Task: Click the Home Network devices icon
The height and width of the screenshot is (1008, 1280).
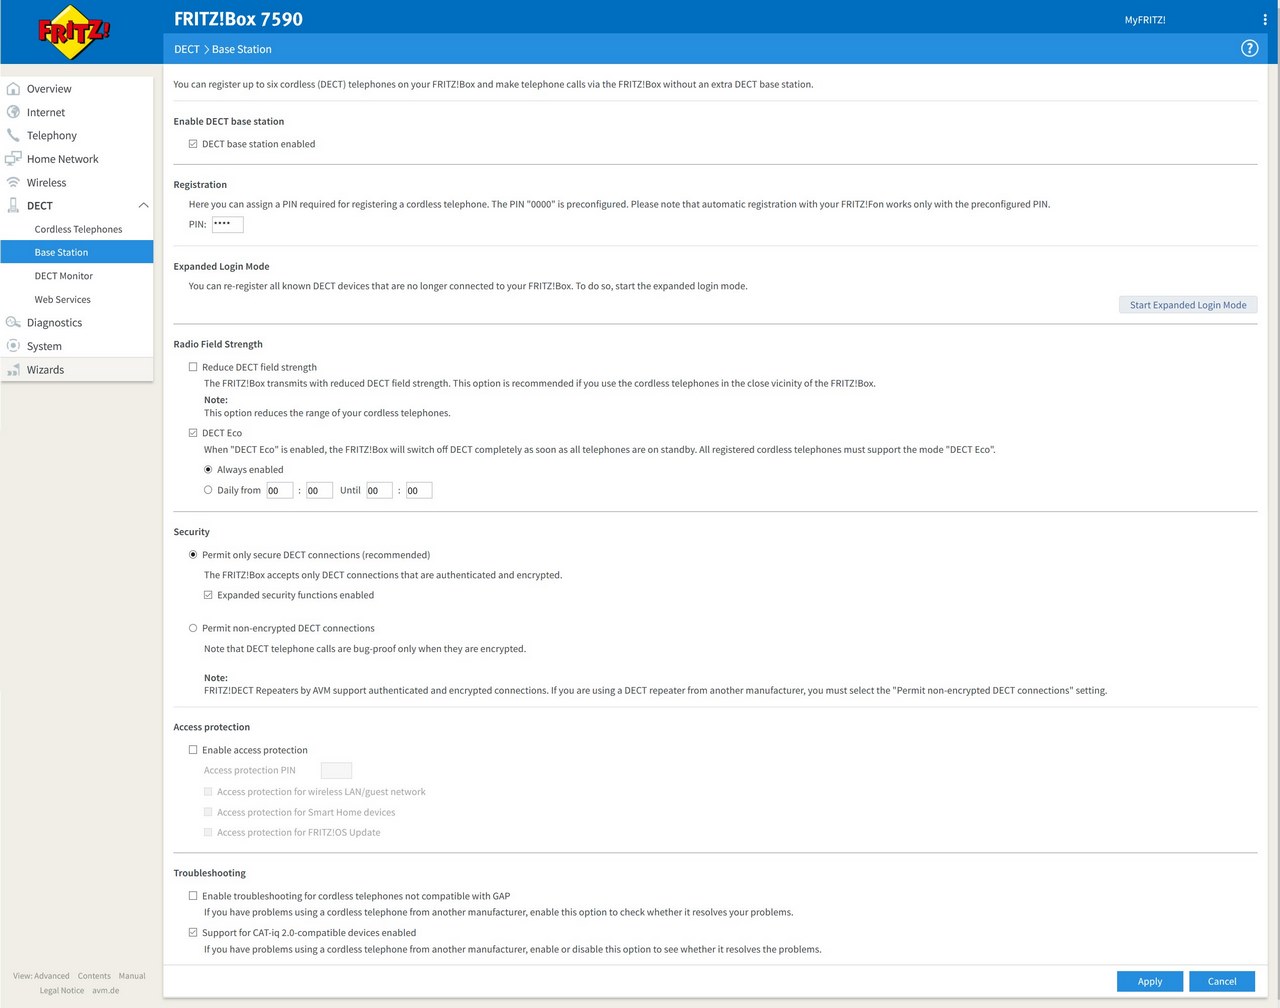Action: coord(13,159)
